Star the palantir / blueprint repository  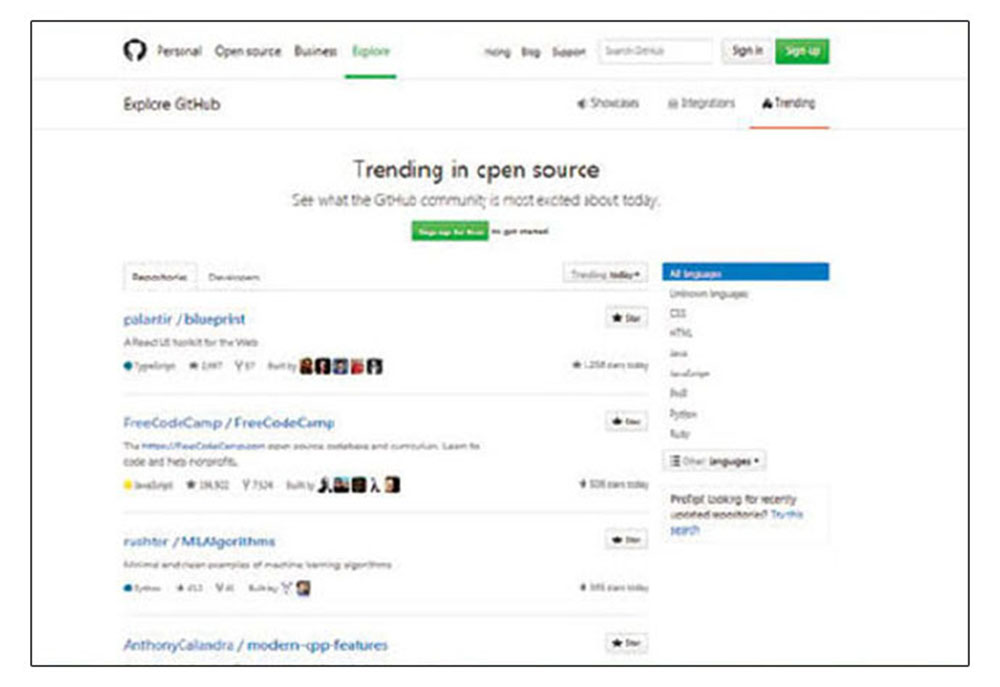pos(626,318)
